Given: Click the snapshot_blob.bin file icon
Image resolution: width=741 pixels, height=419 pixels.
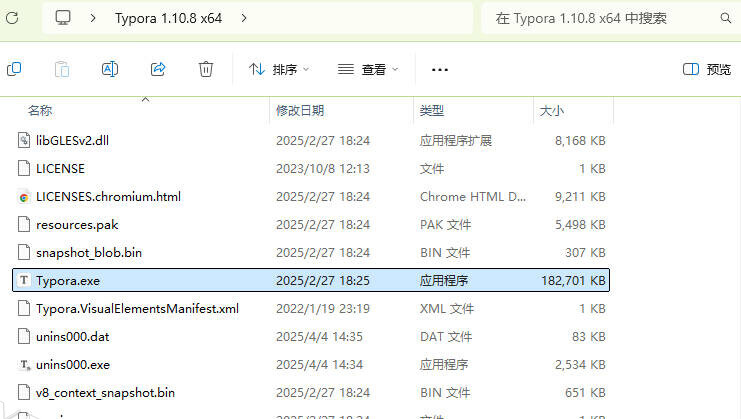Looking at the screenshot, I should click(24, 252).
